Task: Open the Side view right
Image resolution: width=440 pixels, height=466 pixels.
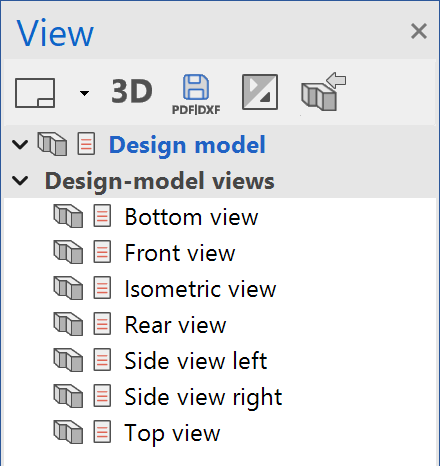Action: tap(203, 398)
